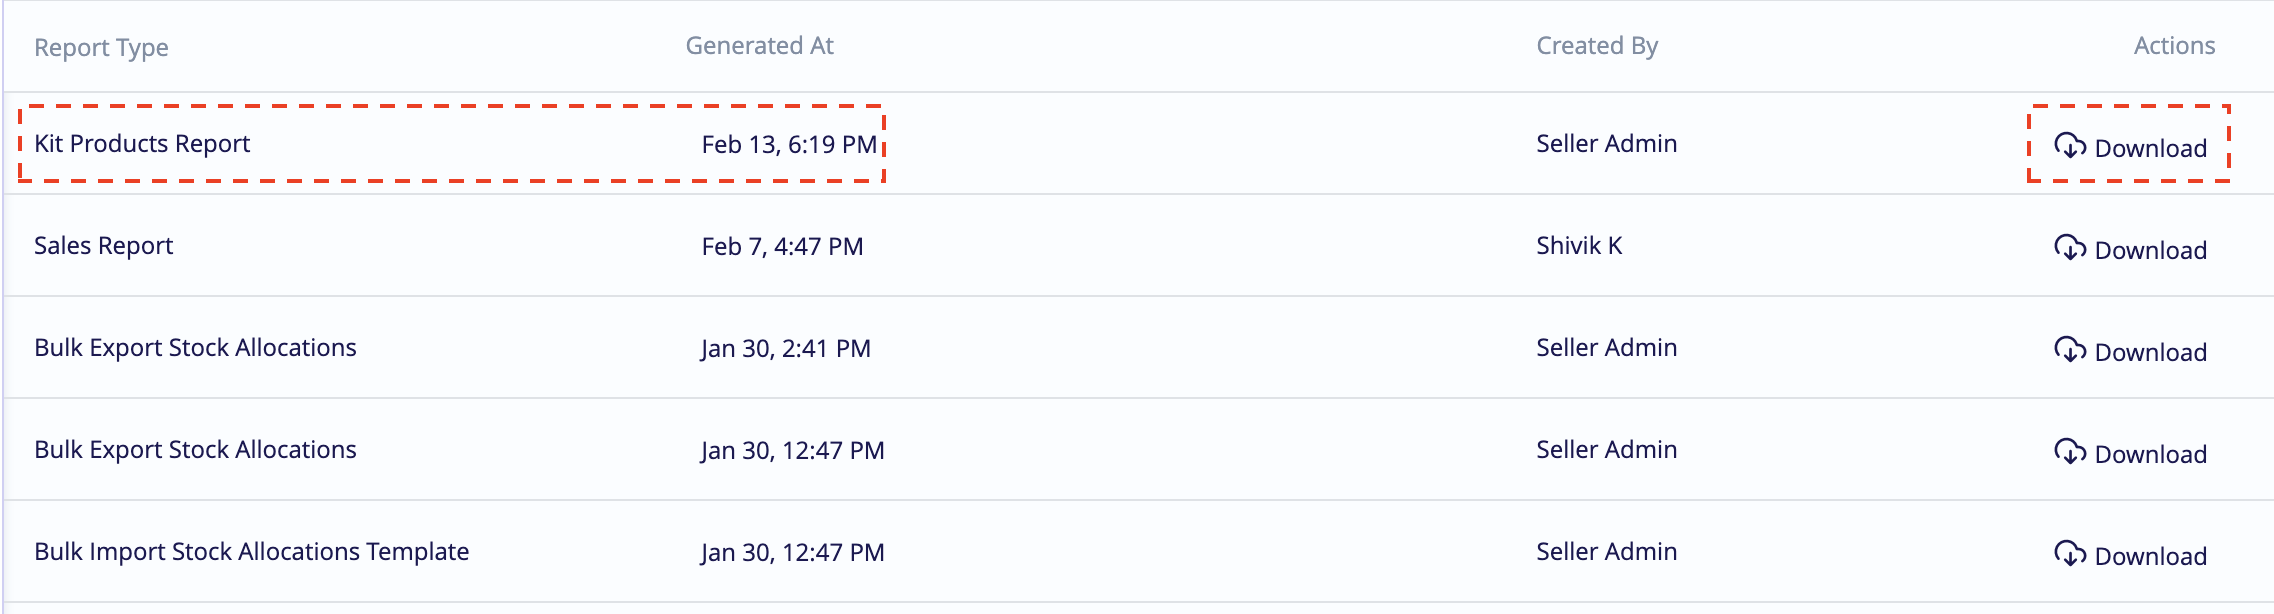Click the Jan 30, 2:41 PM timestamp
2274x614 pixels.
click(x=785, y=349)
